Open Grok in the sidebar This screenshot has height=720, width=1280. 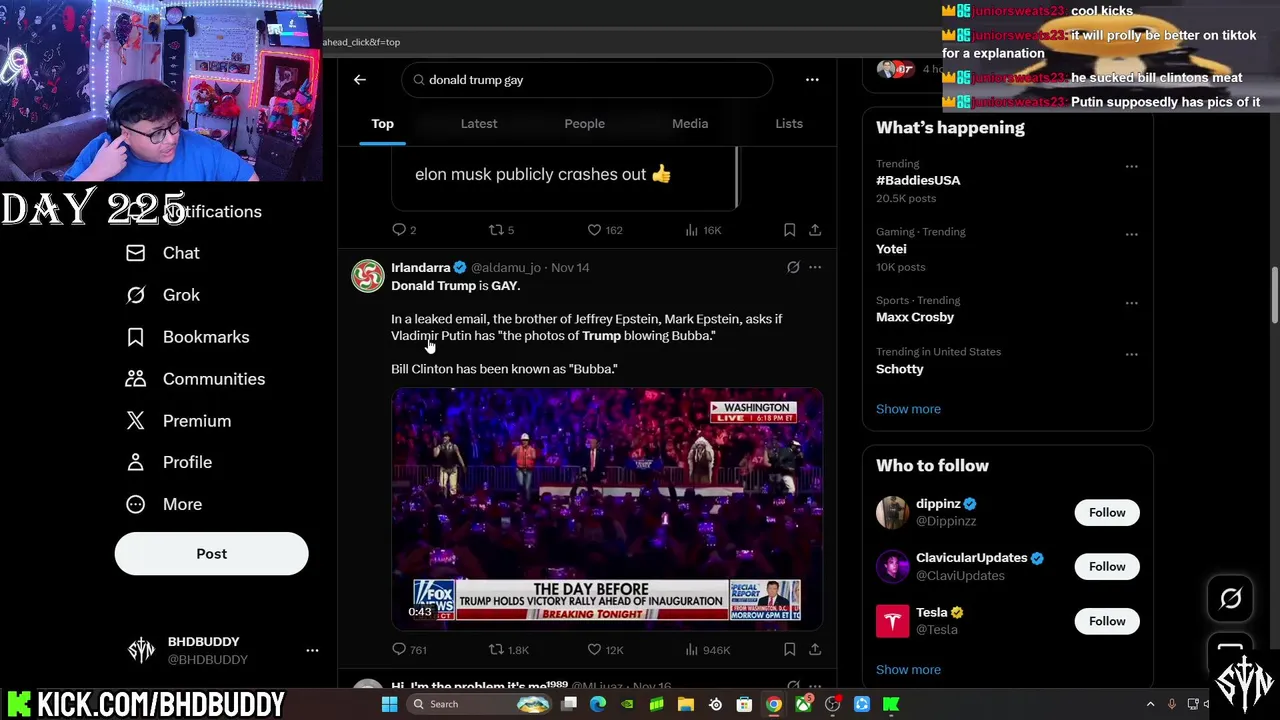162,295
